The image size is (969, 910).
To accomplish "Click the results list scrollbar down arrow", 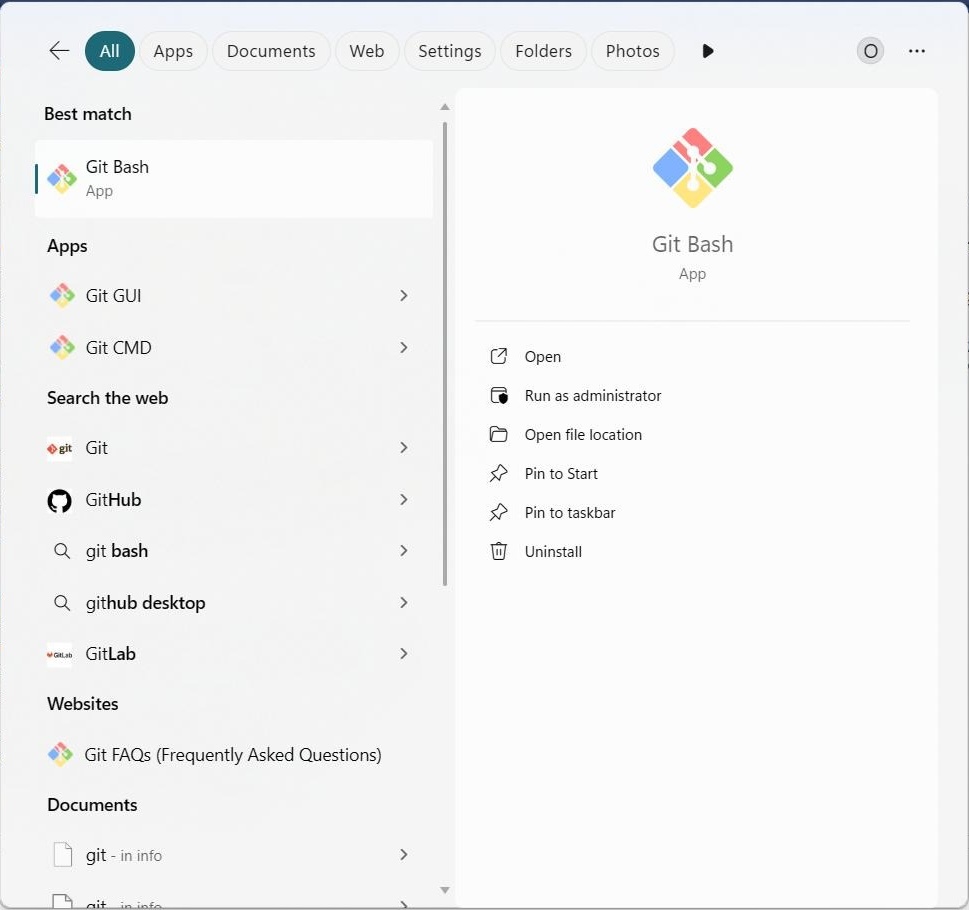I will (x=445, y=890).
